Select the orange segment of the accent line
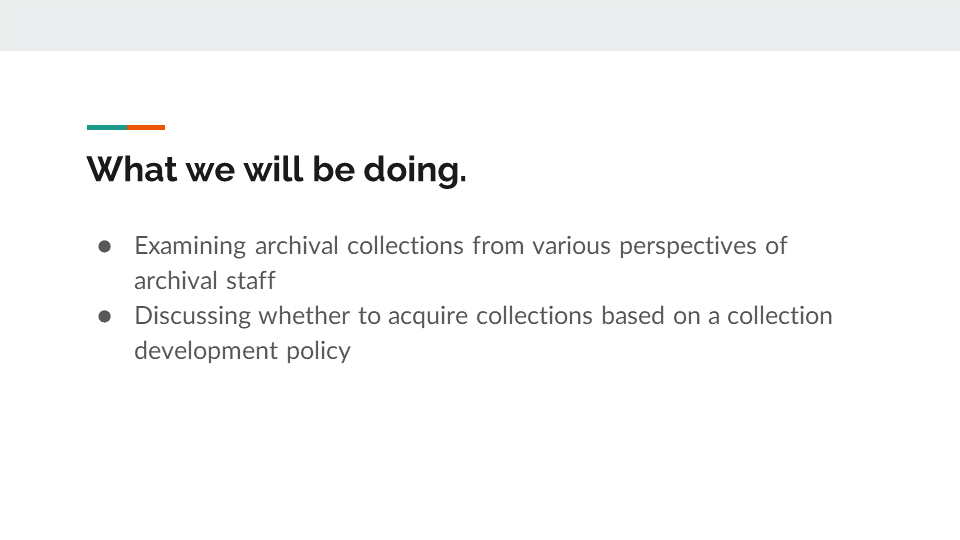 coord(146,127)
